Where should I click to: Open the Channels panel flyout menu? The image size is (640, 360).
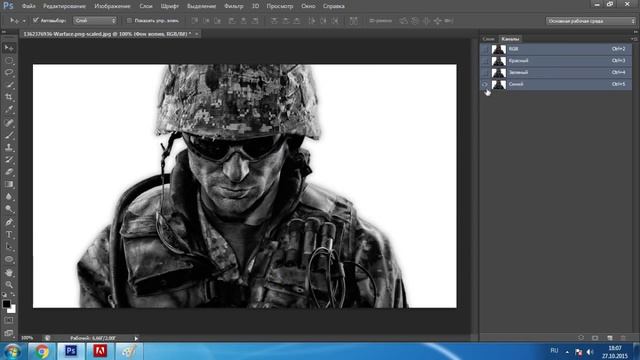634,39
